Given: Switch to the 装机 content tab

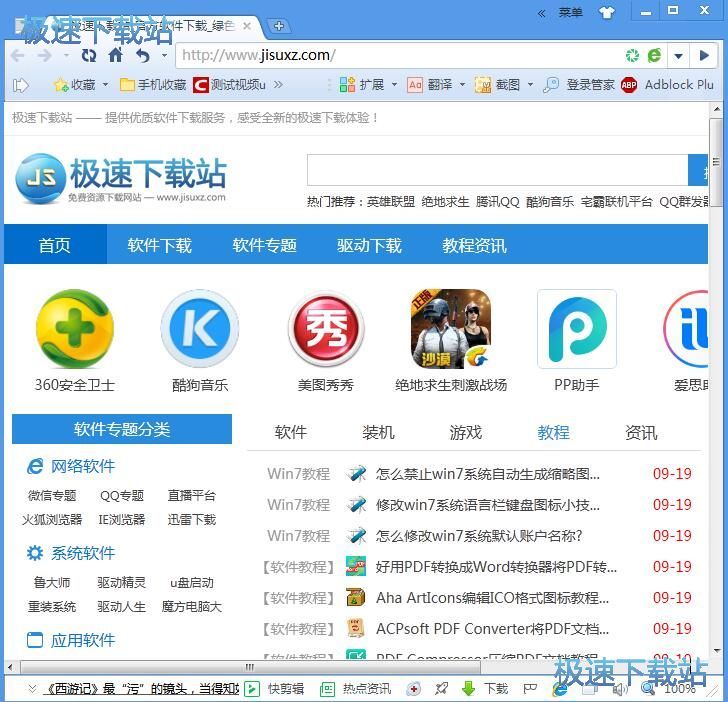Looking at the screenshot, I should [x=378, y=432].
